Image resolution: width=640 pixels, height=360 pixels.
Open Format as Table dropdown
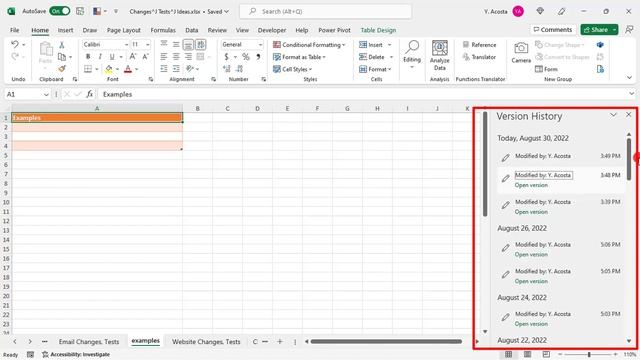(x=299, y=57)
